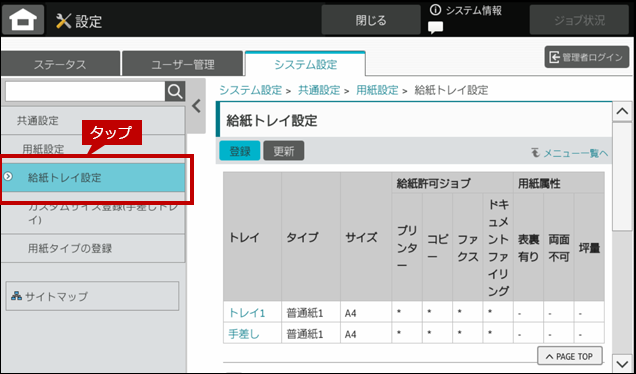Open 用紙タイプの登録 in the sidebar
636x374 pixels.
pos(93,248)
